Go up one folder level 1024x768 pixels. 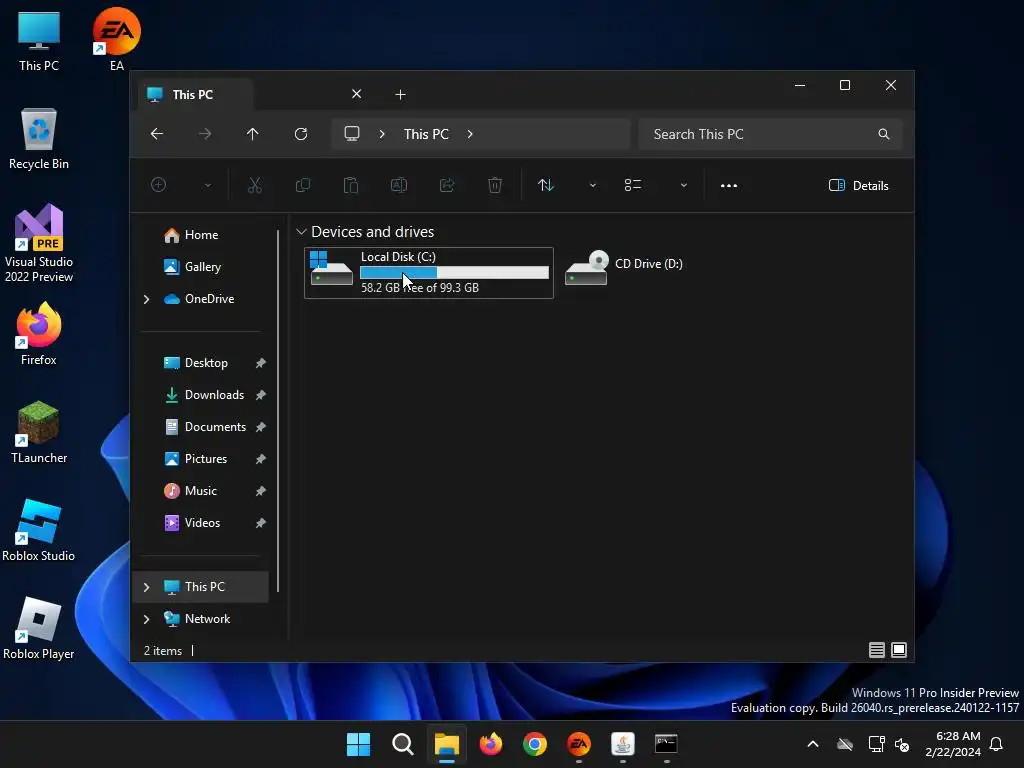[253, 134]
